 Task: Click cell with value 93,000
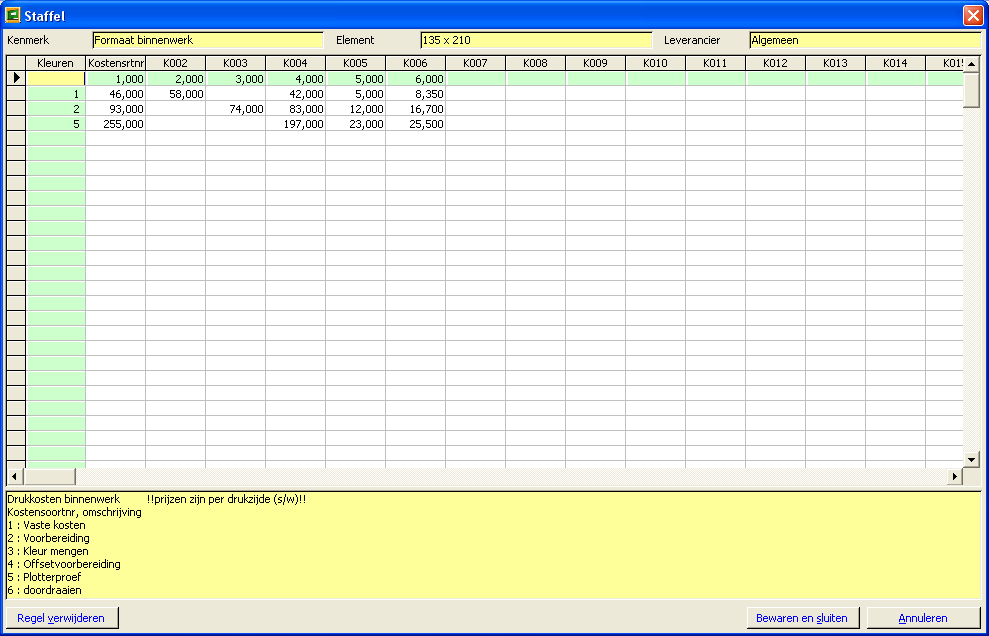click(x=115, y=109)
